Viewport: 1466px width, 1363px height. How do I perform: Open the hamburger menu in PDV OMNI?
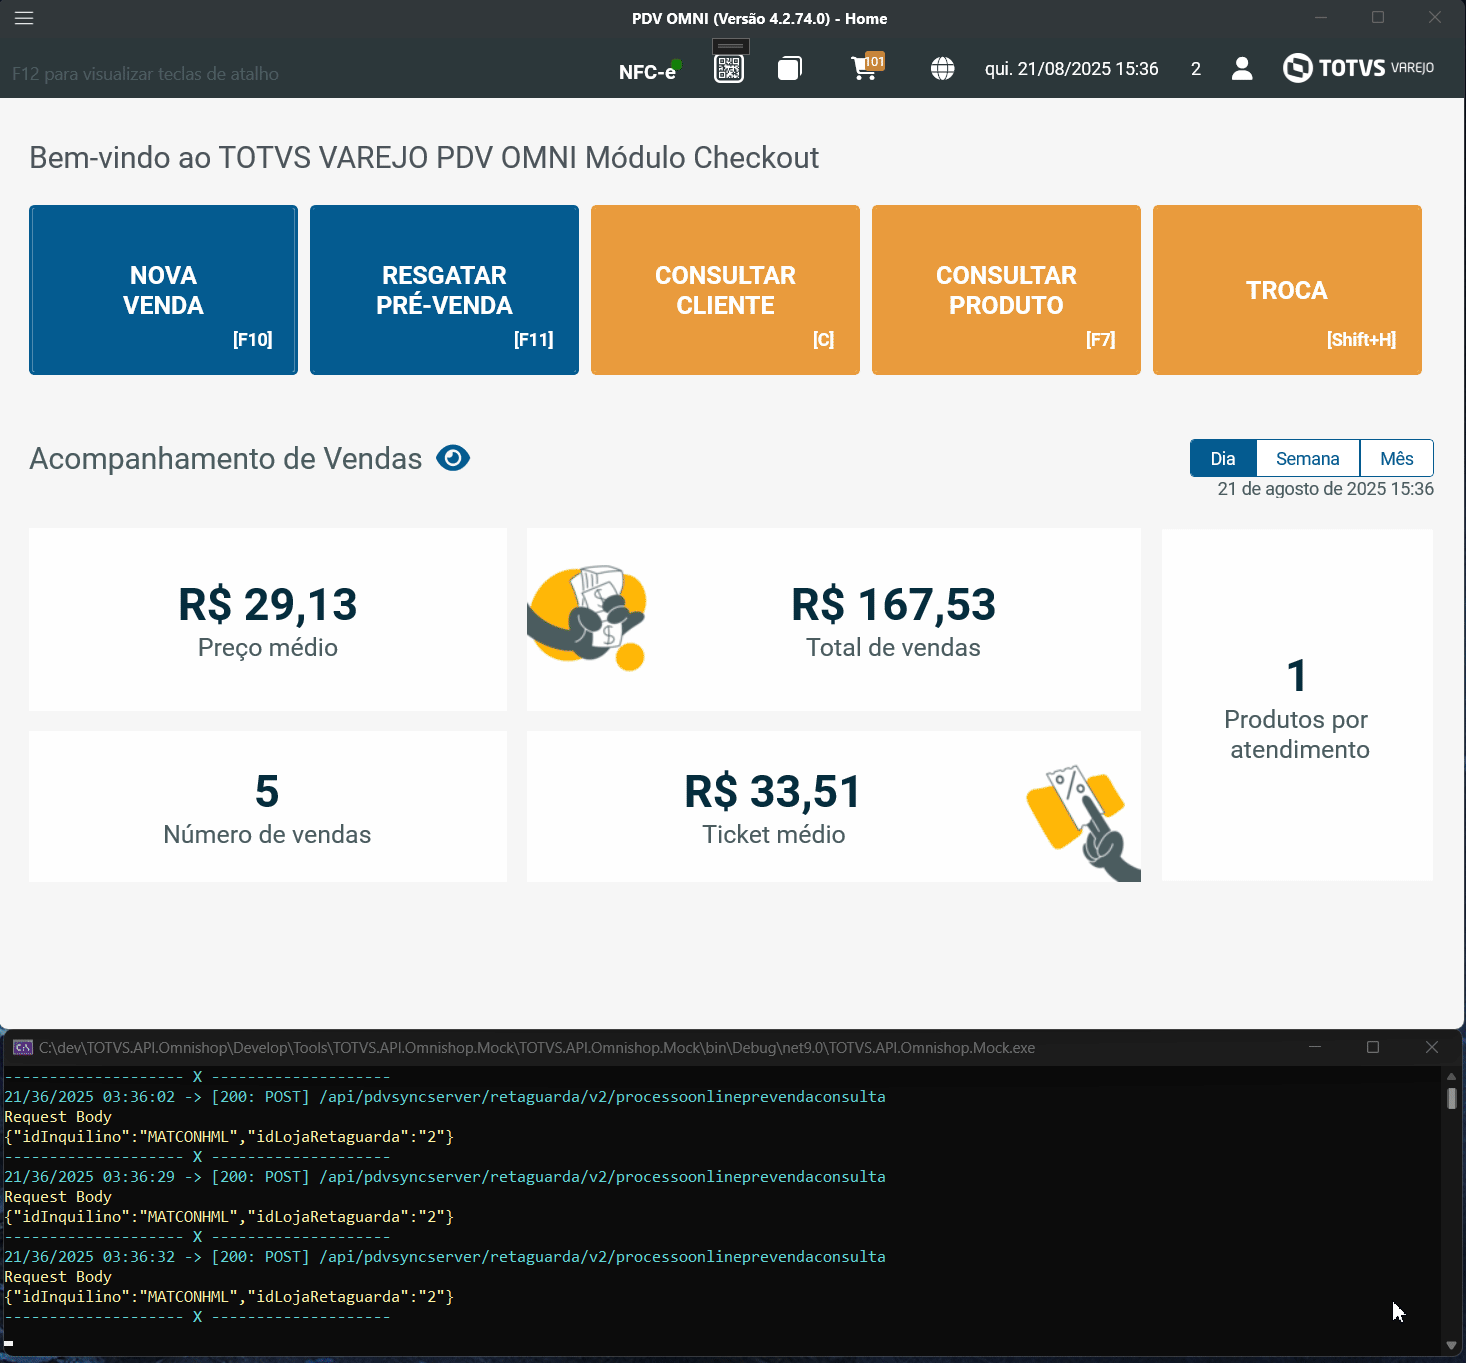coord(24,18)
